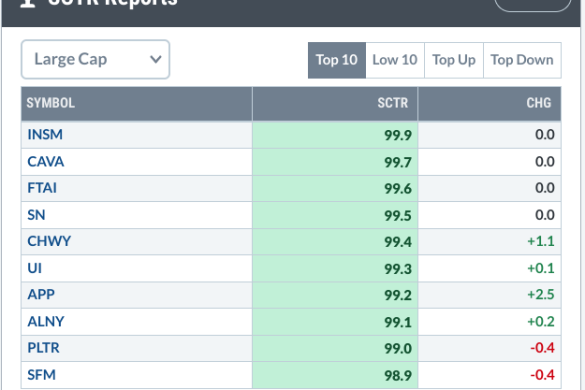Open the ALNY symbol link
The height and width of the screenshot is (390, 585).
coord(46,322)
